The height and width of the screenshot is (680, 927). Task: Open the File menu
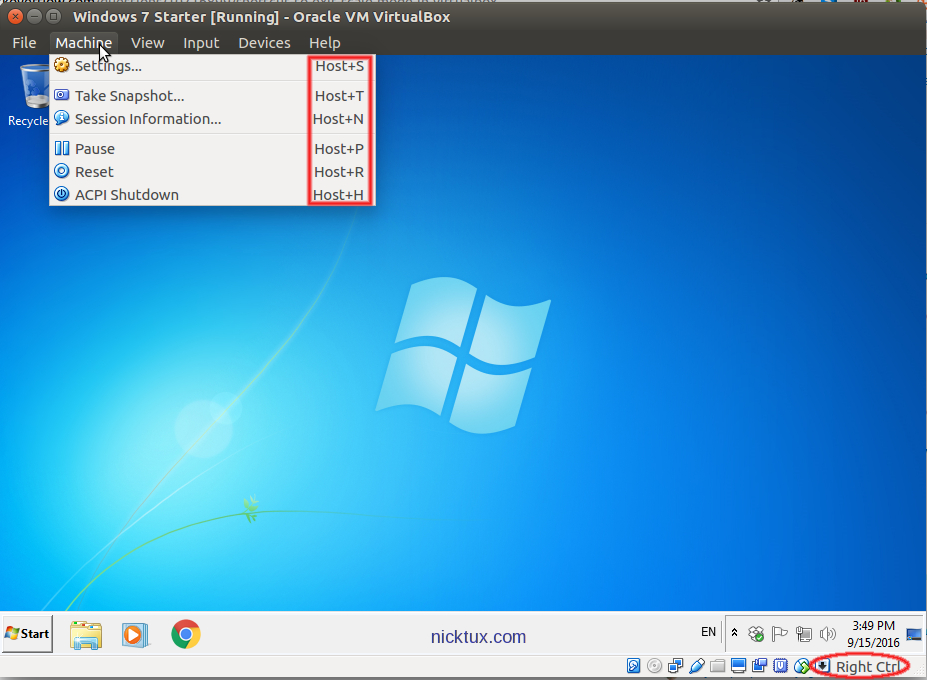click(24, 43)
